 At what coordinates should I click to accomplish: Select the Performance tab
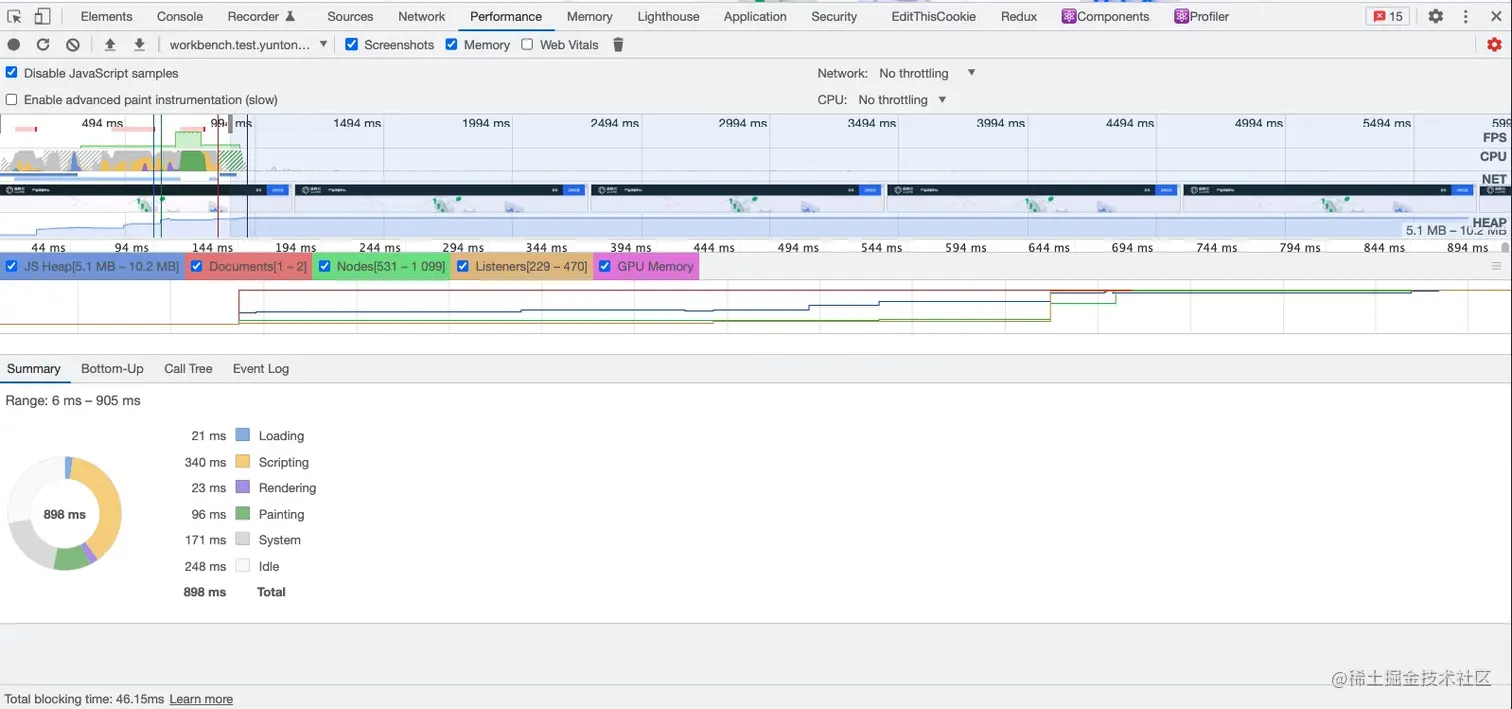click(506, 16)
